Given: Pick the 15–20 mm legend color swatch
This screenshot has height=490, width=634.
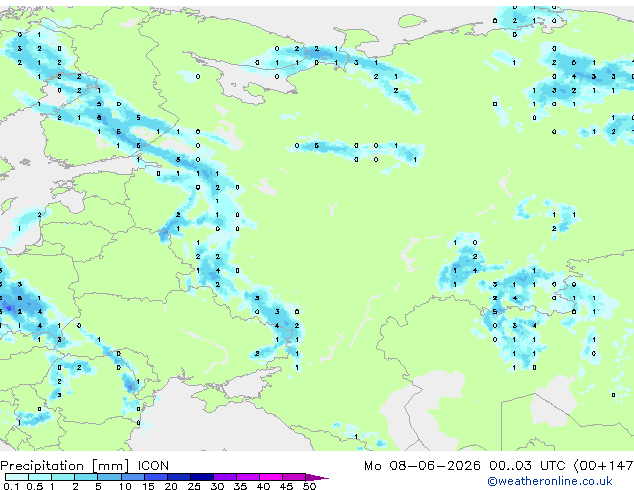Looking at the screenshot, I should click(x=156, y=477).
